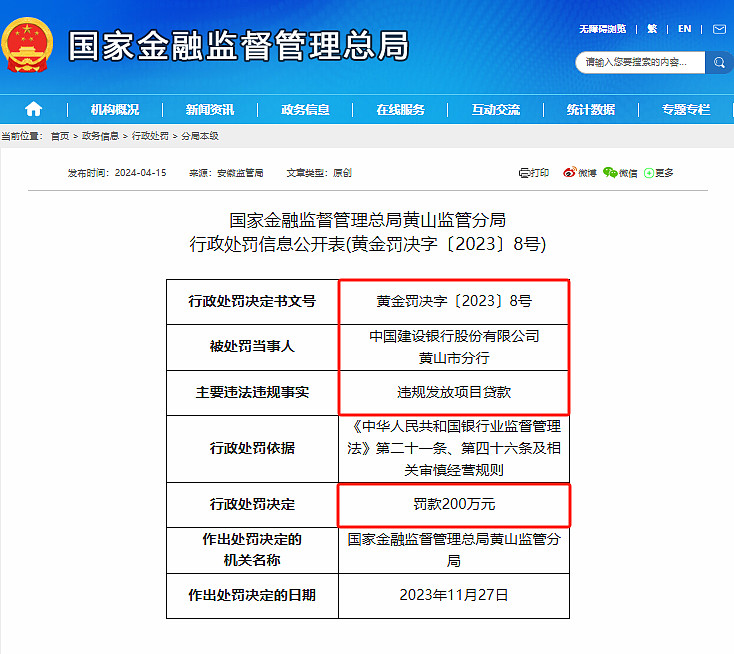Go to 分局本级 in breadcrumb
734x654 pixels.
200,136
